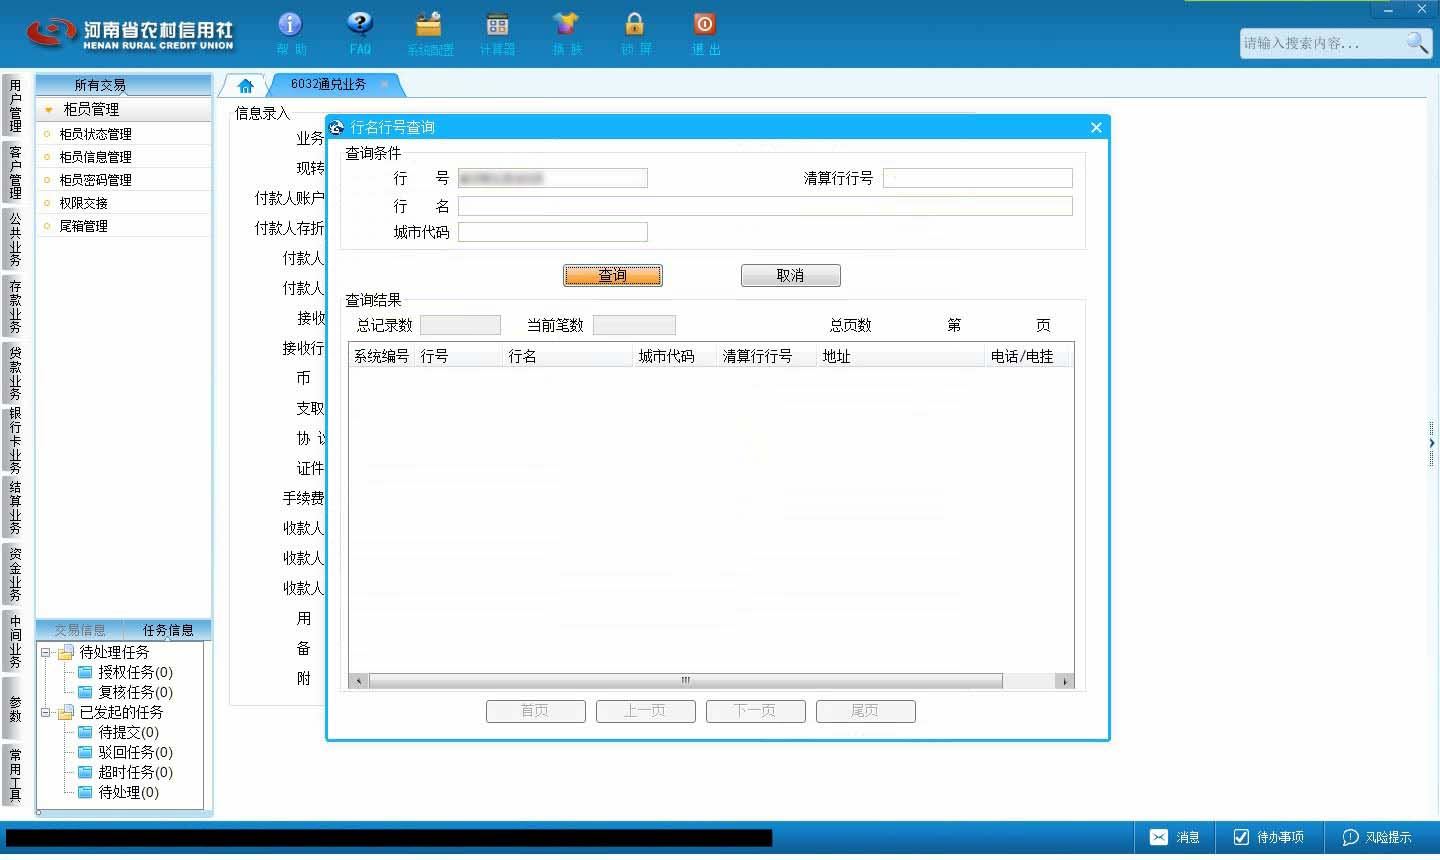
Task: Open the 中间业务 vertical tab
Action: pos(14,641)
